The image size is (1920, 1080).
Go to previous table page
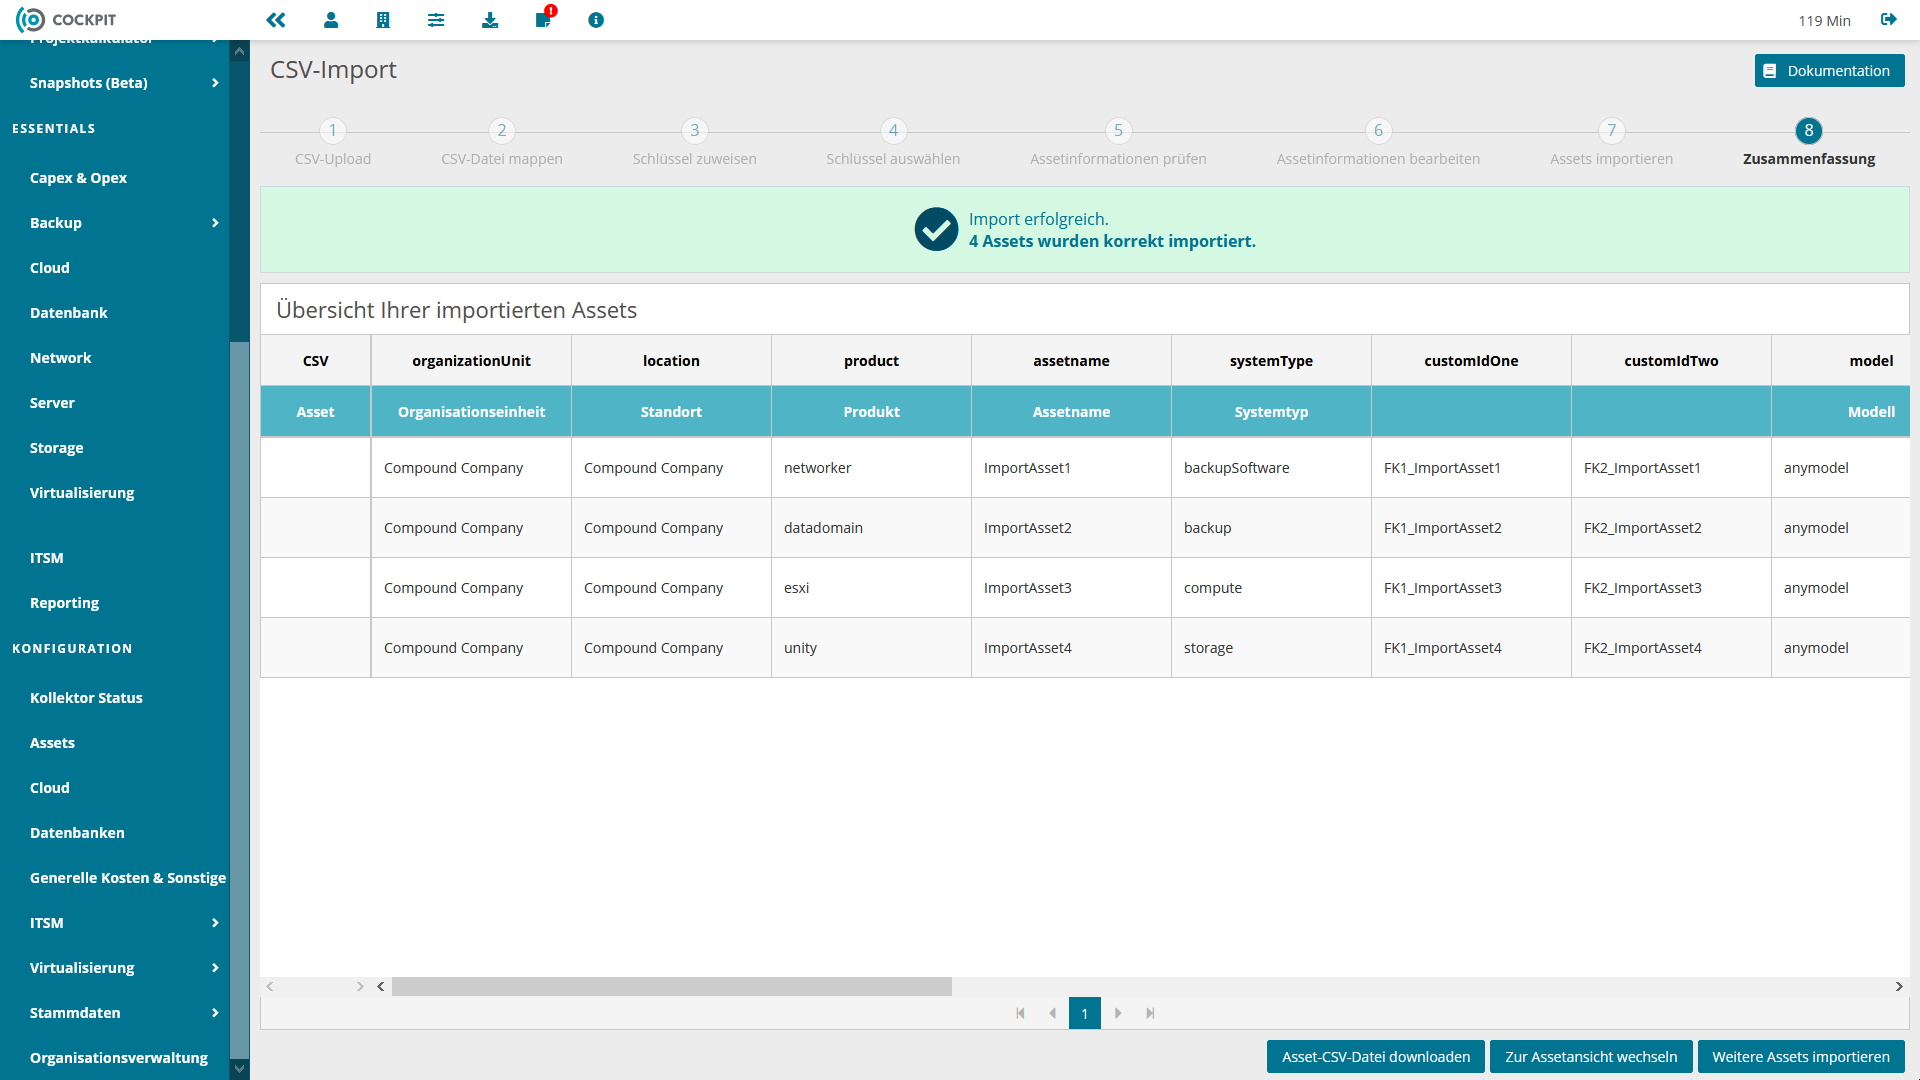coord(1052,1013)
